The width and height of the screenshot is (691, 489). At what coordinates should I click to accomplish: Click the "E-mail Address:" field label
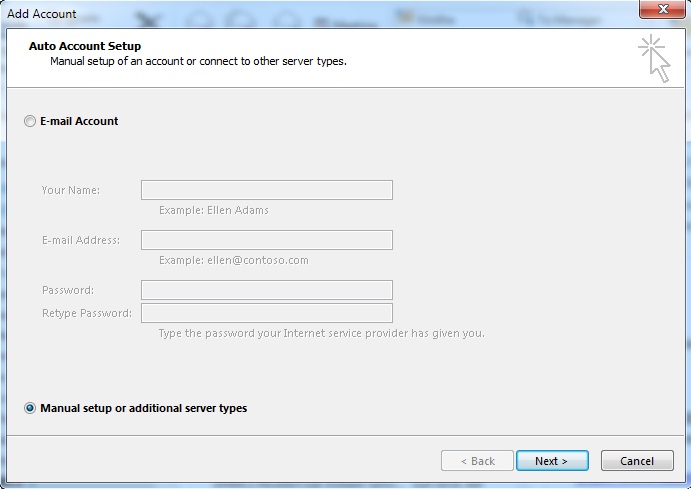(81, 241)
